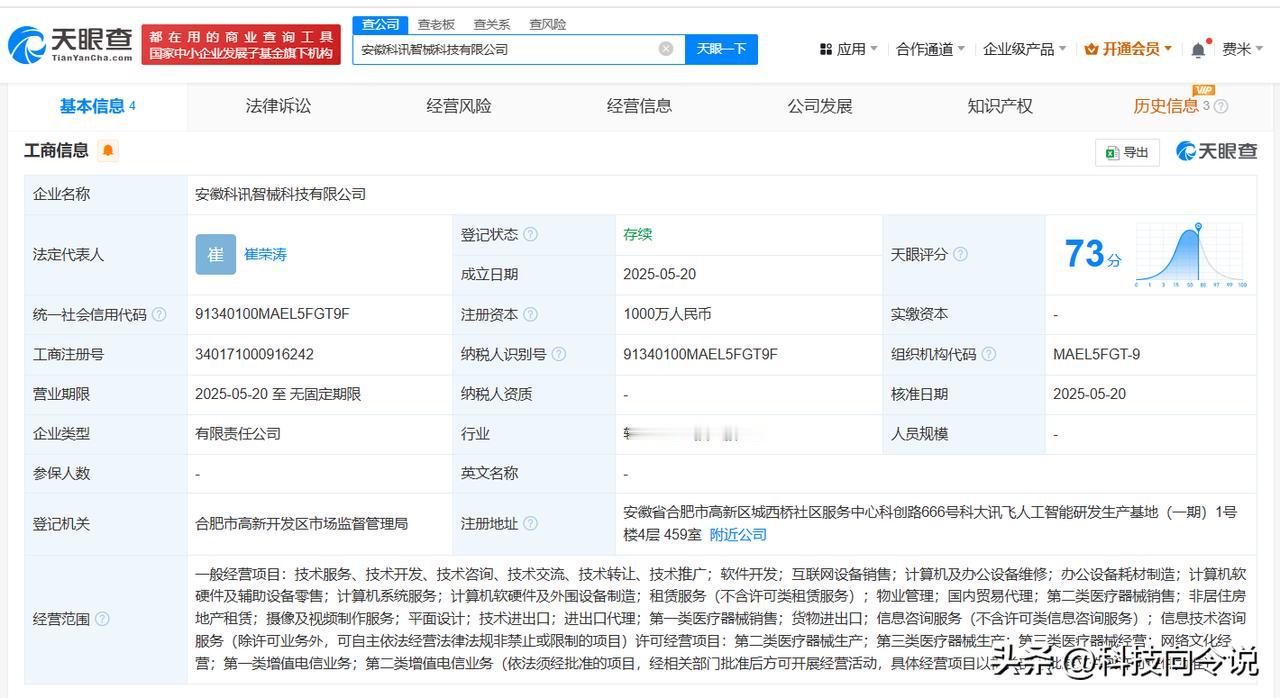Screen dimensions: 1280x698
Task: Click the 崔 avatar of legal representative
Action: (215, 254)
